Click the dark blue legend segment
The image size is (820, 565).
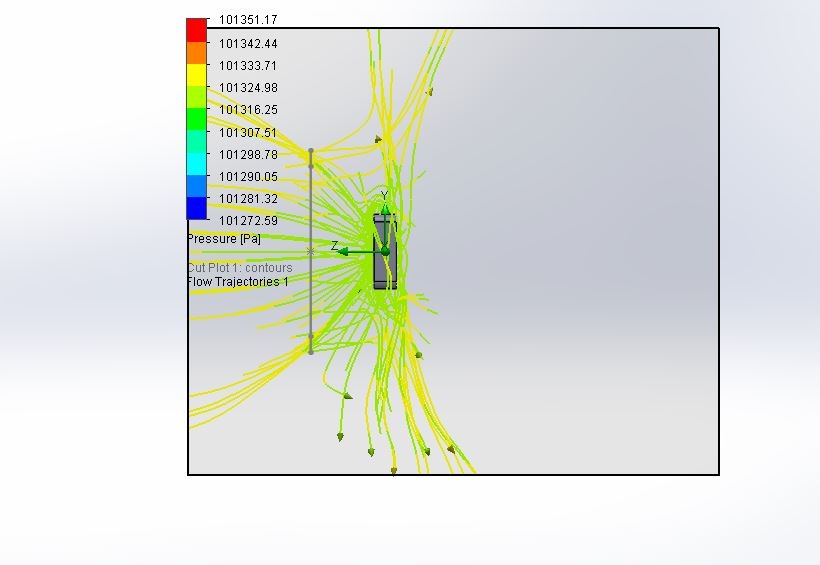point(197,208)
